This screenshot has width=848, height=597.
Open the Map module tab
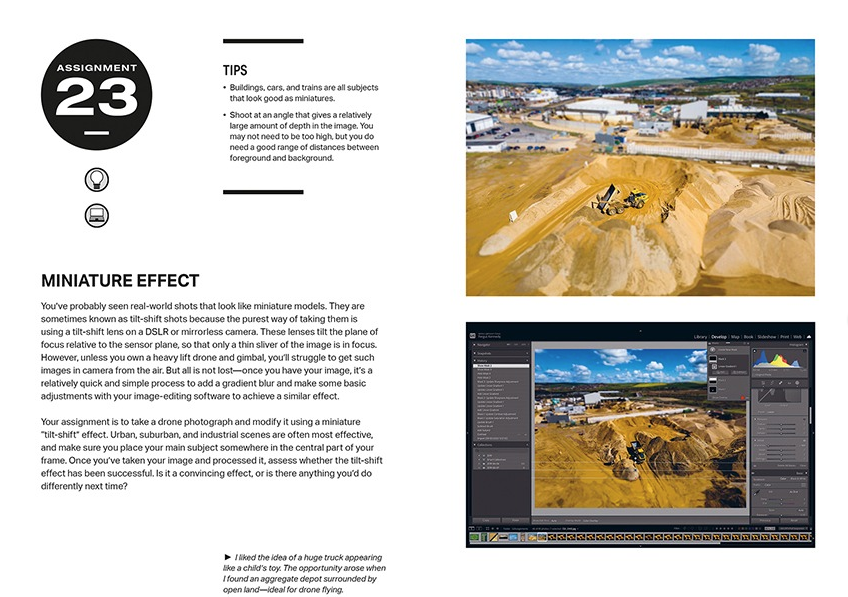click(x=735, y=337)
